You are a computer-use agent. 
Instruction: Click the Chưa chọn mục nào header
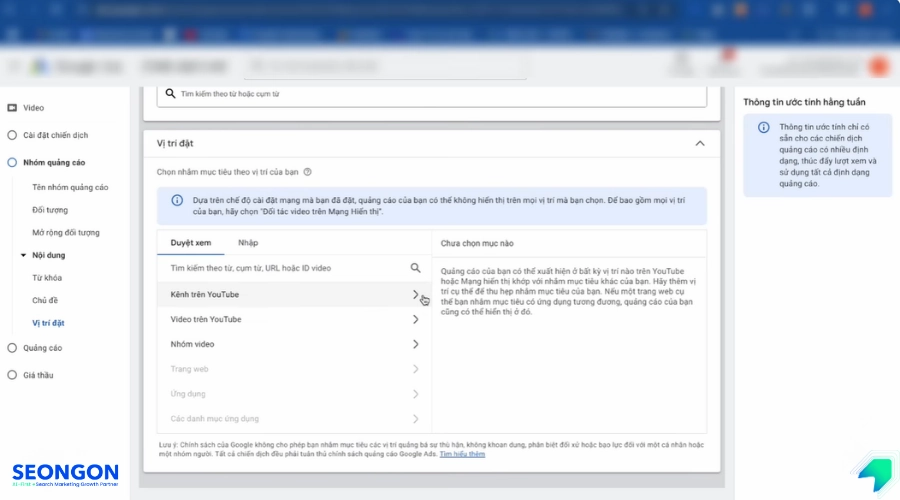[x=477, y=243]
